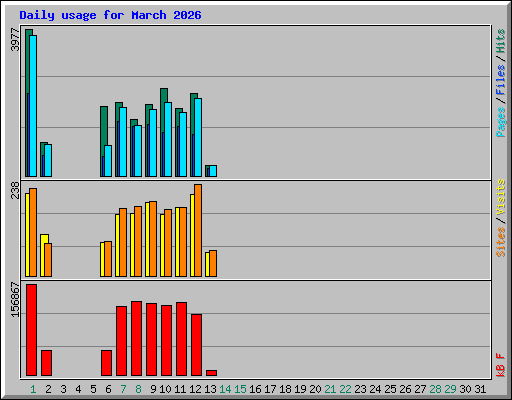Click day 8 on the x-axis
This screenshot has height=400, width=512.
(138, 389)
